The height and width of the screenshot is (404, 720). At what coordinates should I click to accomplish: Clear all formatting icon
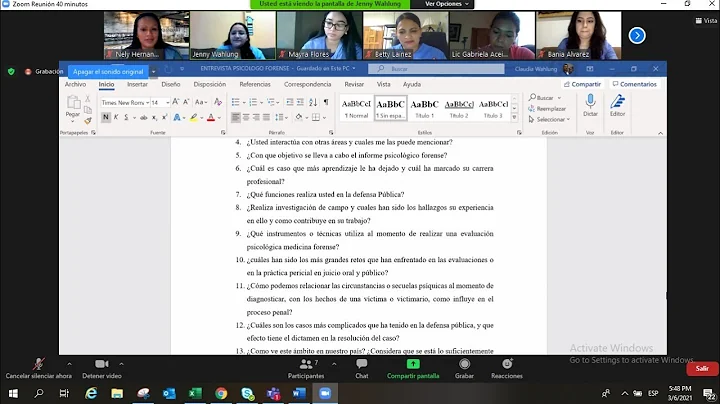[x=218, y=102]
